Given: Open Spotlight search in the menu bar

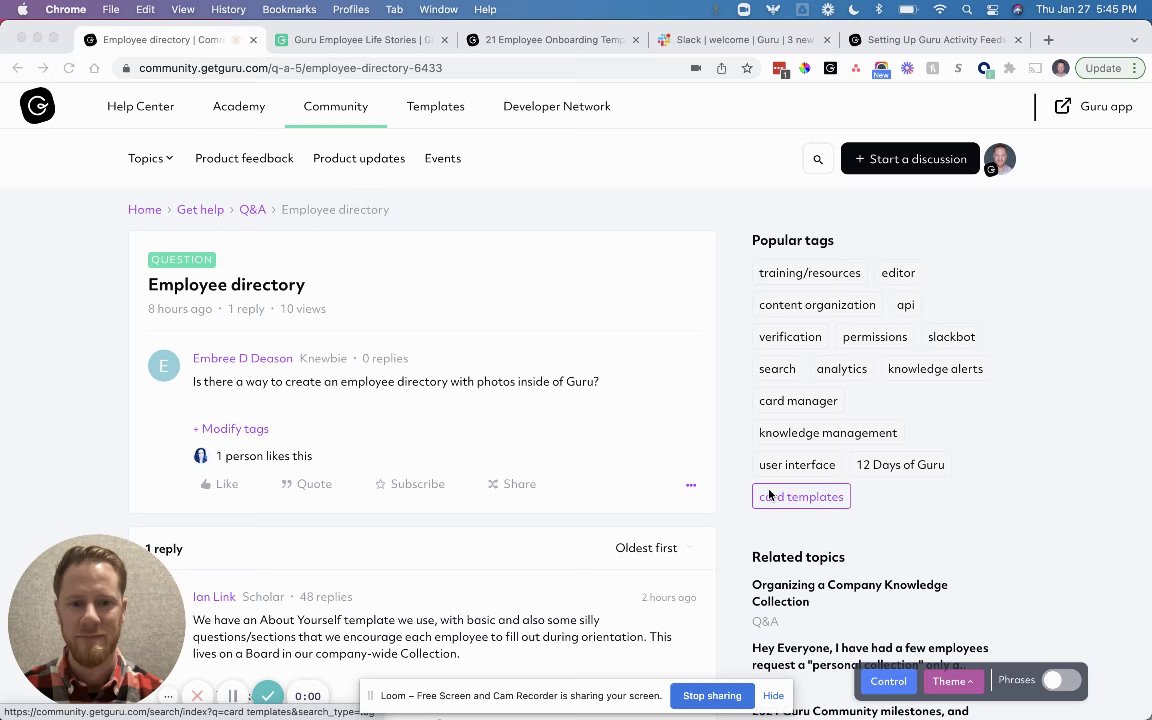Looking at the screenshot, I should [967, 10].
